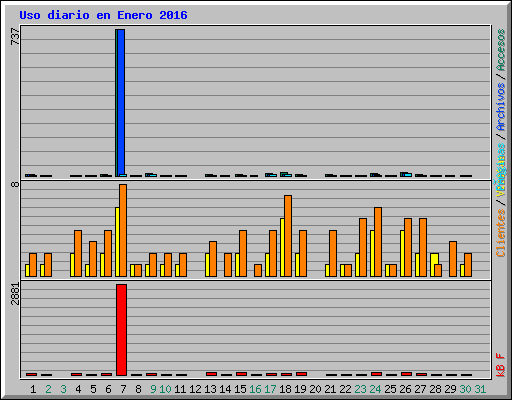Click the green day label "3"

(63, 389)
